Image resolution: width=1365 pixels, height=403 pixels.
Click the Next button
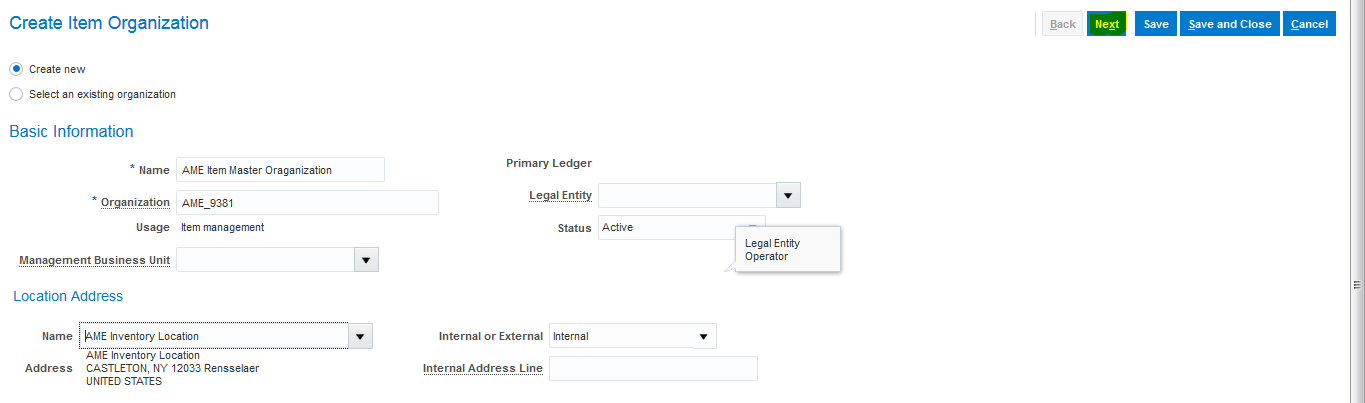coord(1106,24)
